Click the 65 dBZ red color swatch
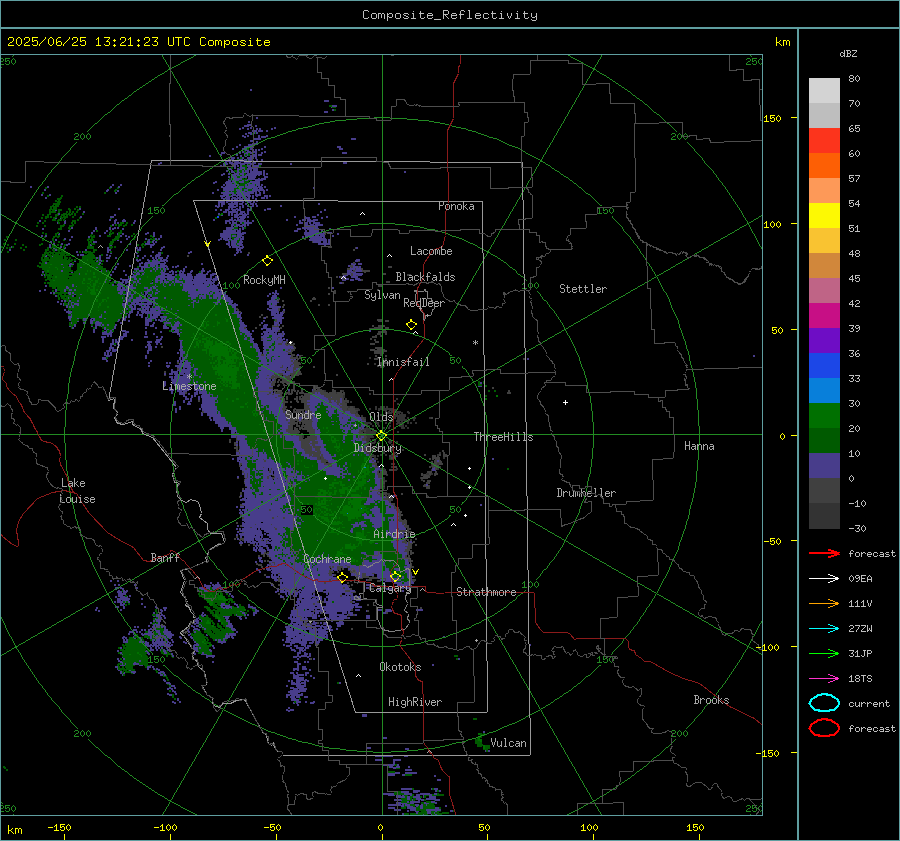The height and width of the screenshot is (841, 900). click(824, 140)
